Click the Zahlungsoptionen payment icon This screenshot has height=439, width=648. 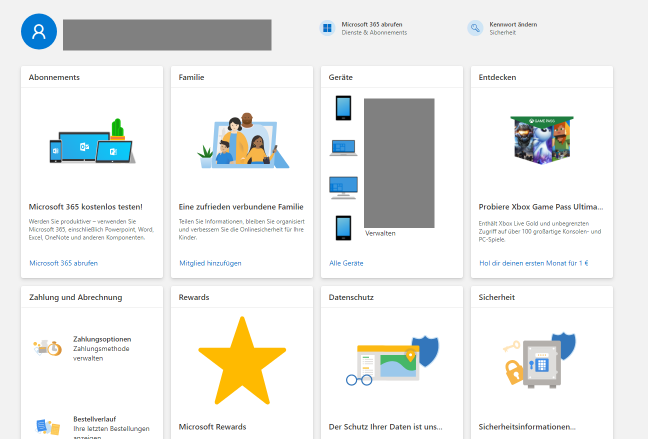[x=48, y=348]
